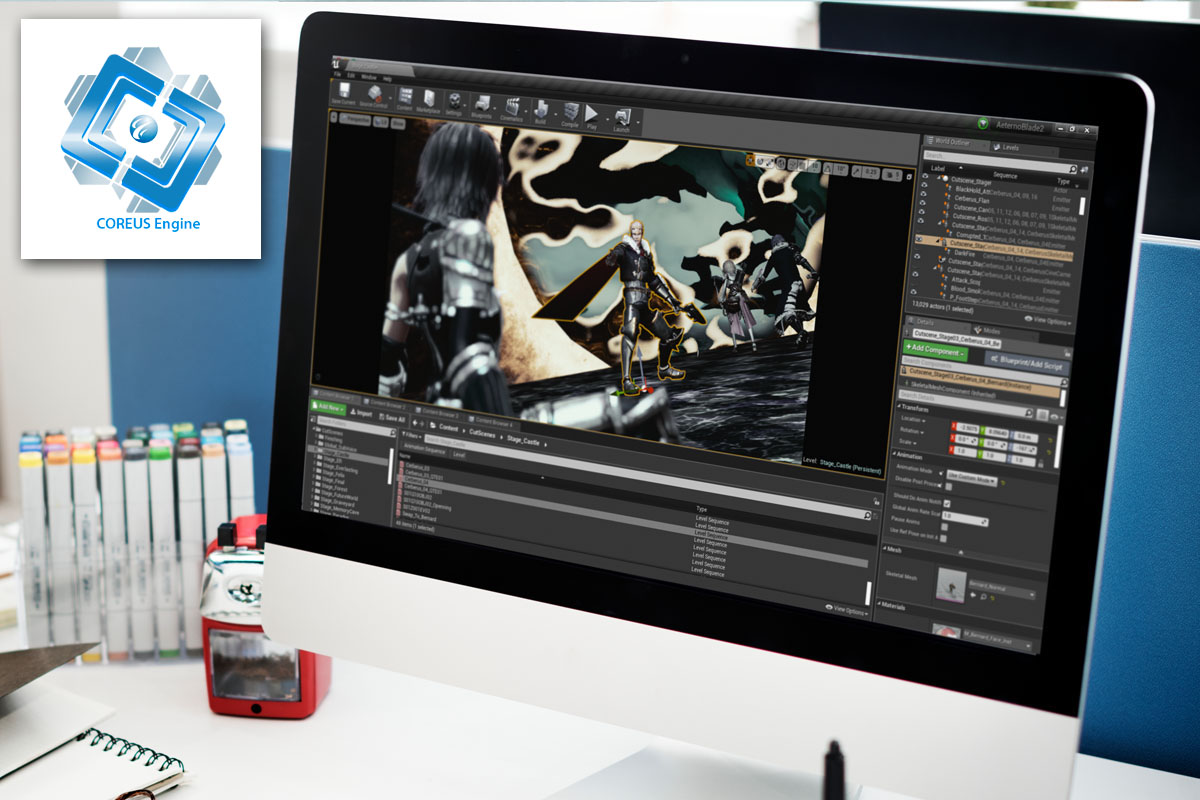
Task: Enable the Pause Anims checkbox
Action: [945, 528]
